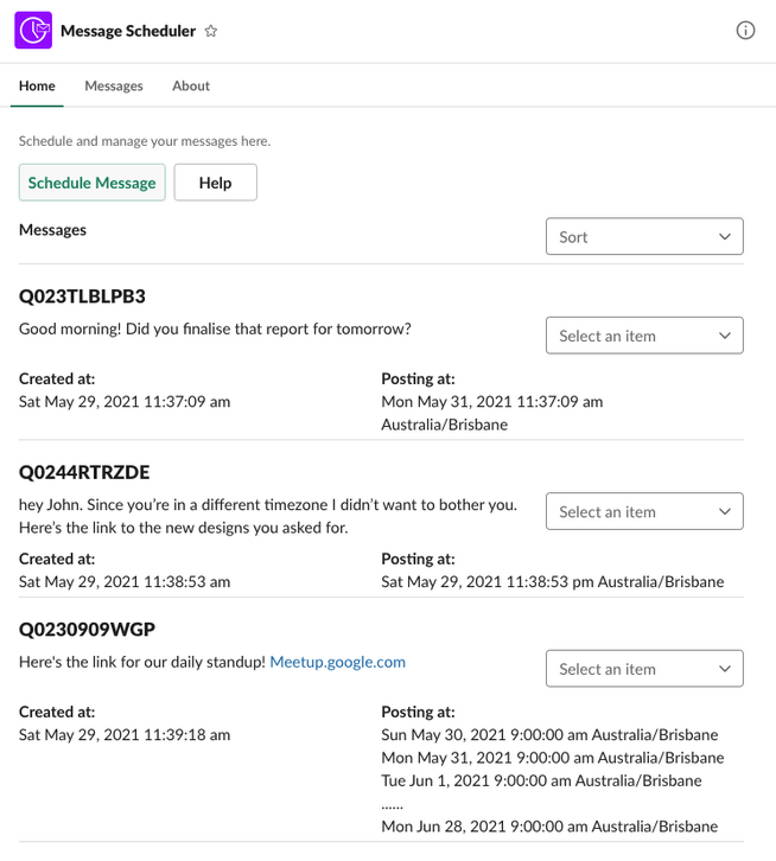Viewport: 776px width, 861px height.
Task: Open the Messages tab
Action: 113,86
